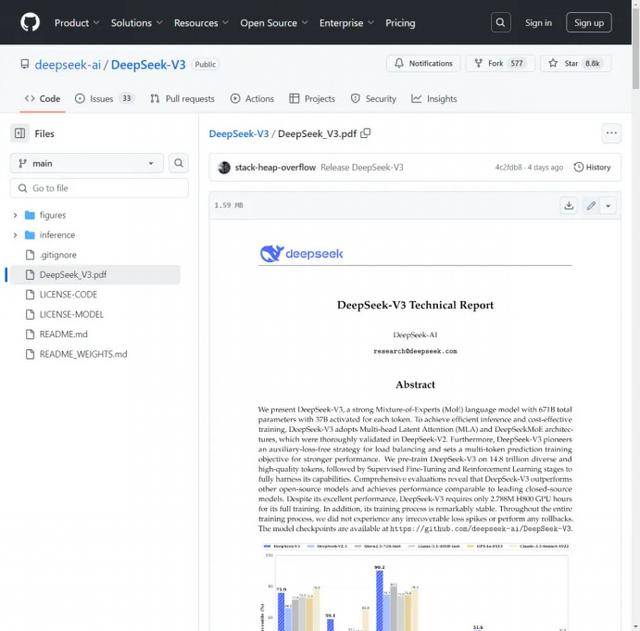Fork the repository
The width and height of the screenshot is (640, 631).
(500, 63)
